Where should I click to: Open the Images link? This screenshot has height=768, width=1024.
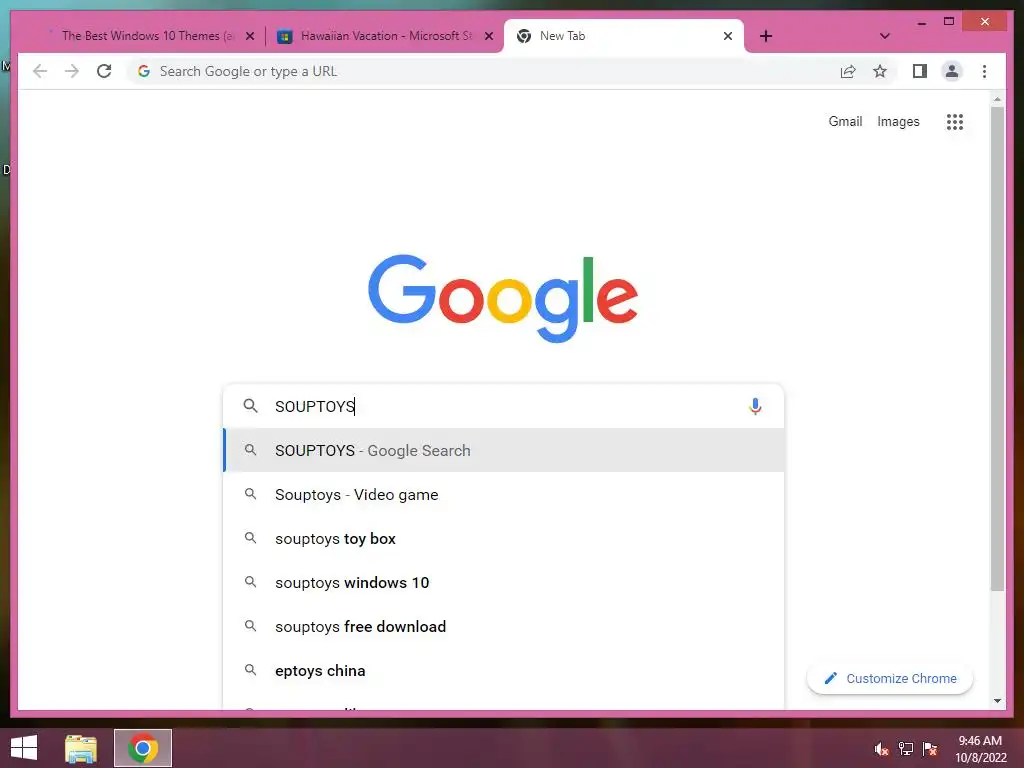[898, 121]
